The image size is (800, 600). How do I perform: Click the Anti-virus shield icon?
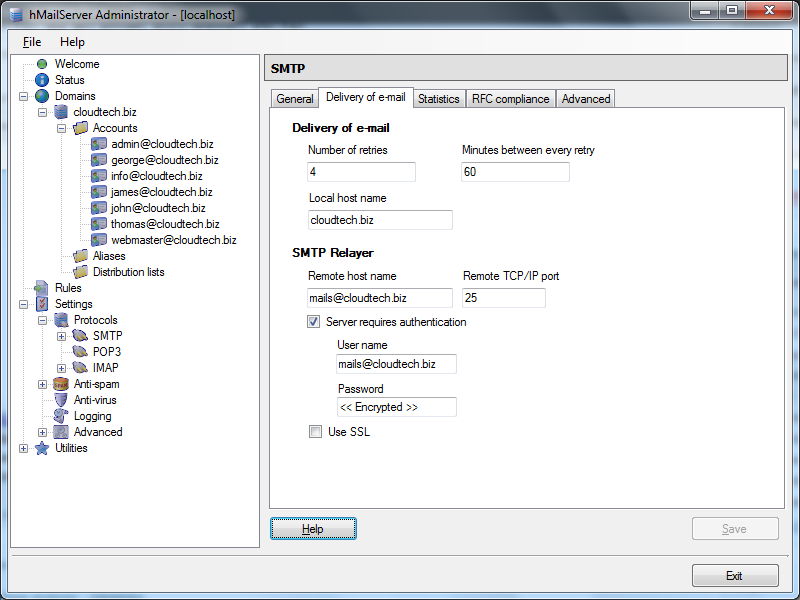tap(61, 400)
